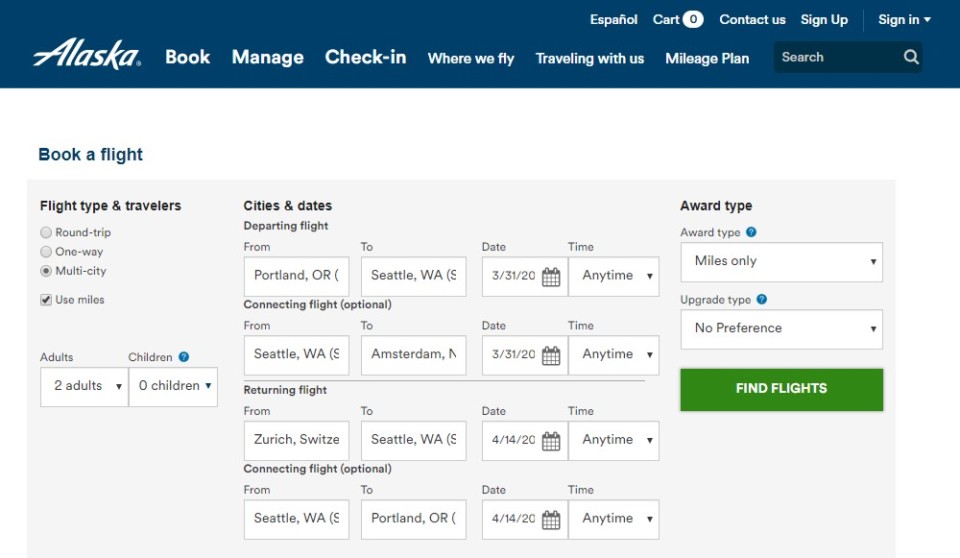The height and width of the screenshot is (558, 960).
Task: Open the Mileage Plan menu
Action: (707, 58)
